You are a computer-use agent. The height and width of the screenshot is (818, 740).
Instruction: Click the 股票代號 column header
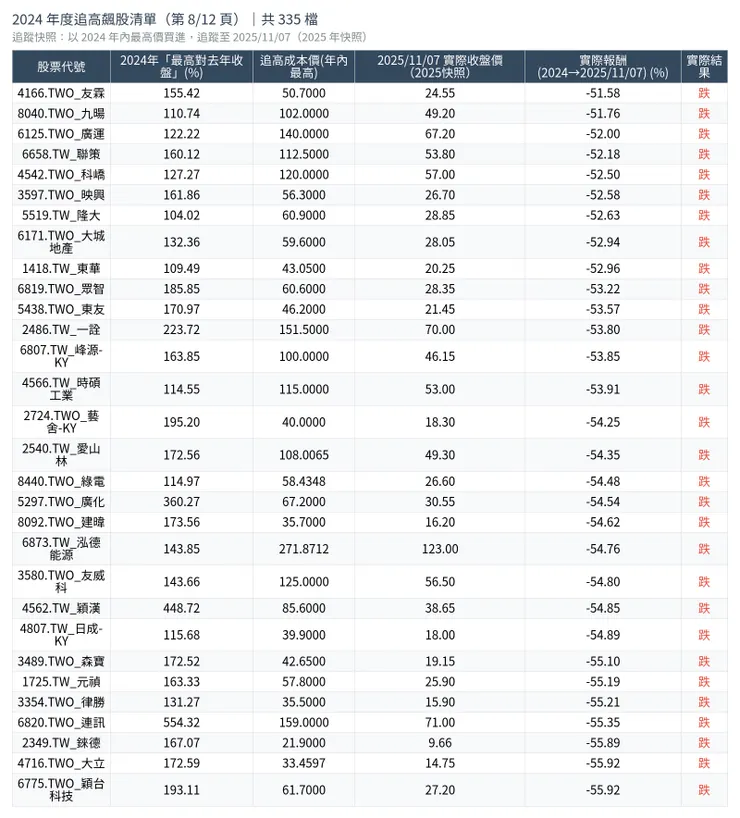61,66
